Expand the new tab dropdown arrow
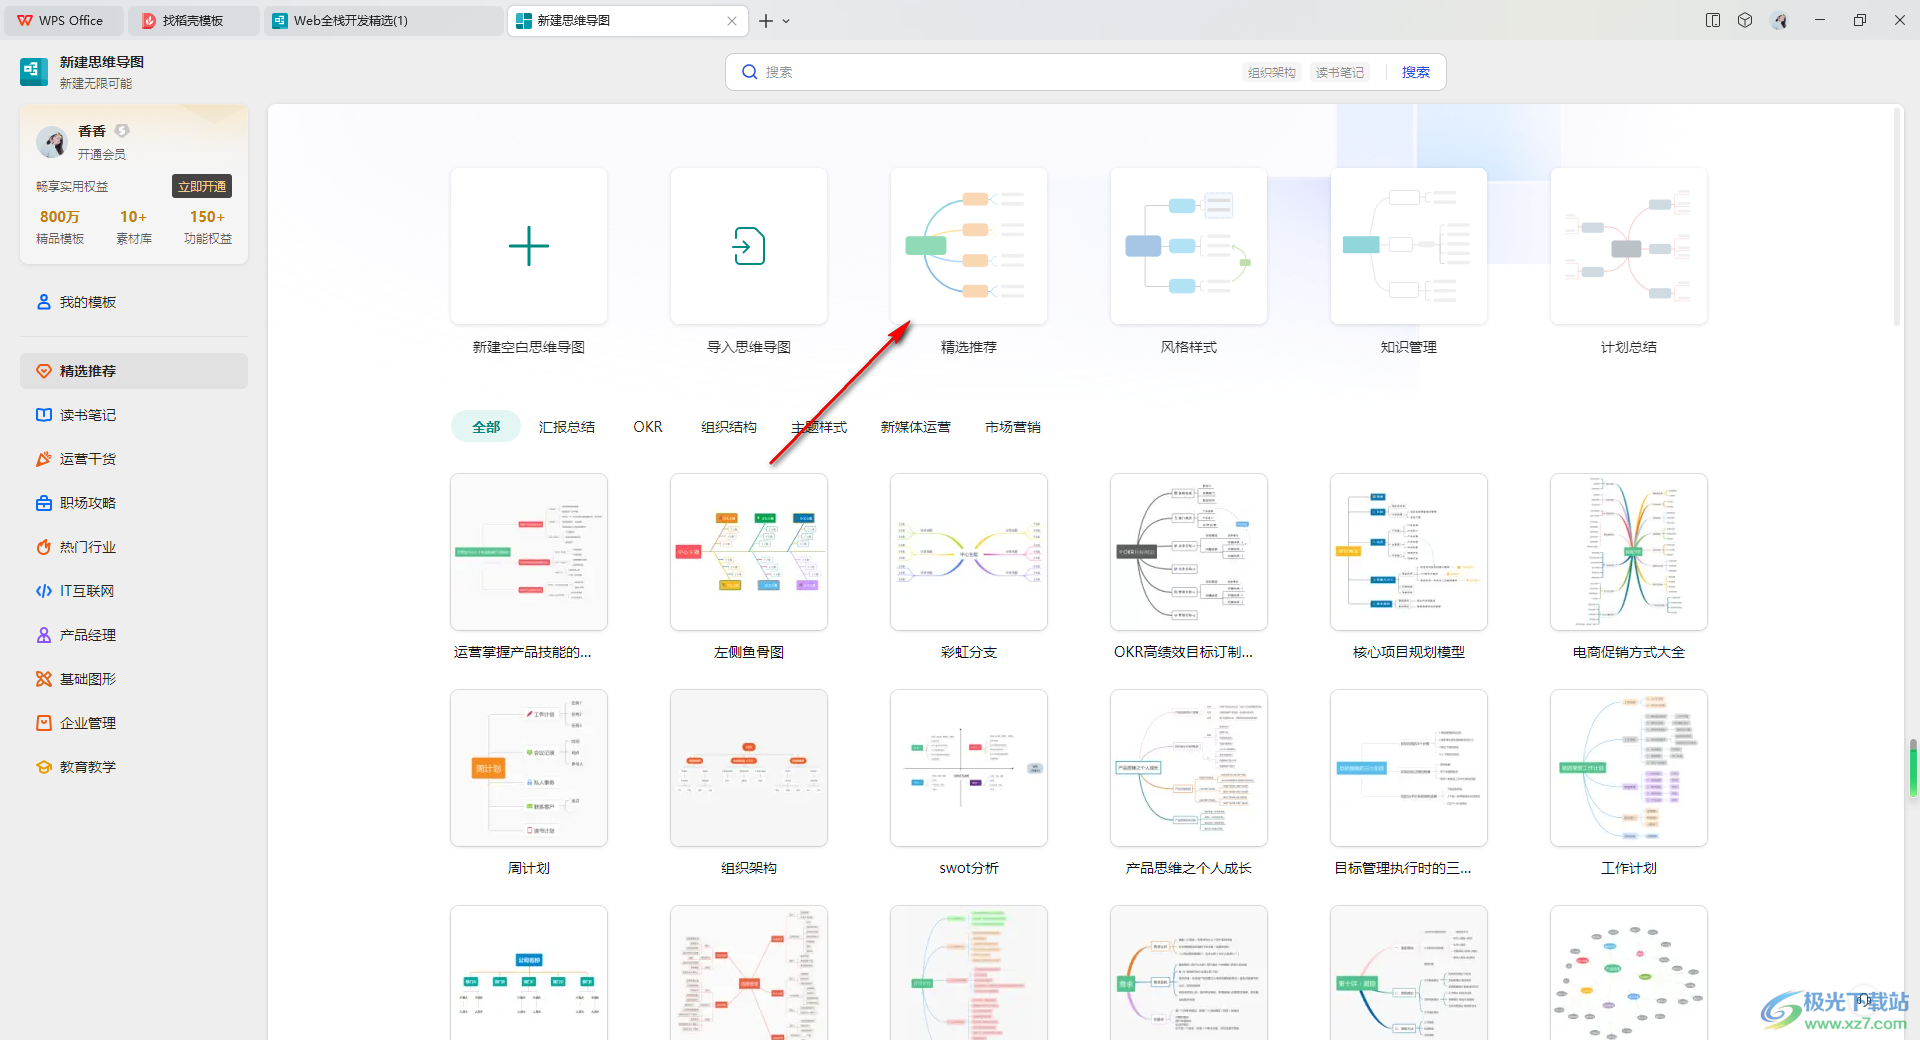 pos(786,21)
